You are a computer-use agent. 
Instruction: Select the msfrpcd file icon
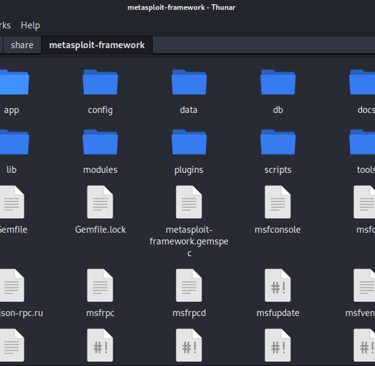[189, 285]
